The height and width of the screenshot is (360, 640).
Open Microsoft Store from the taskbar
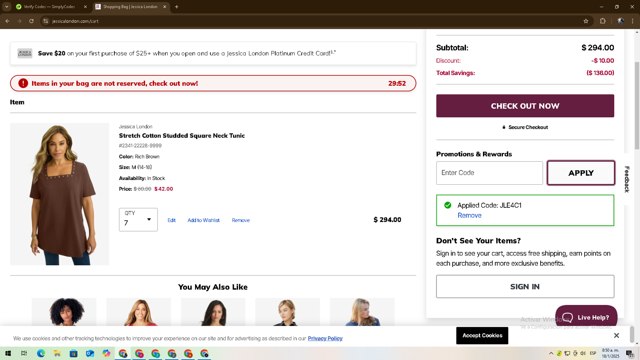[x=73, y=353]
